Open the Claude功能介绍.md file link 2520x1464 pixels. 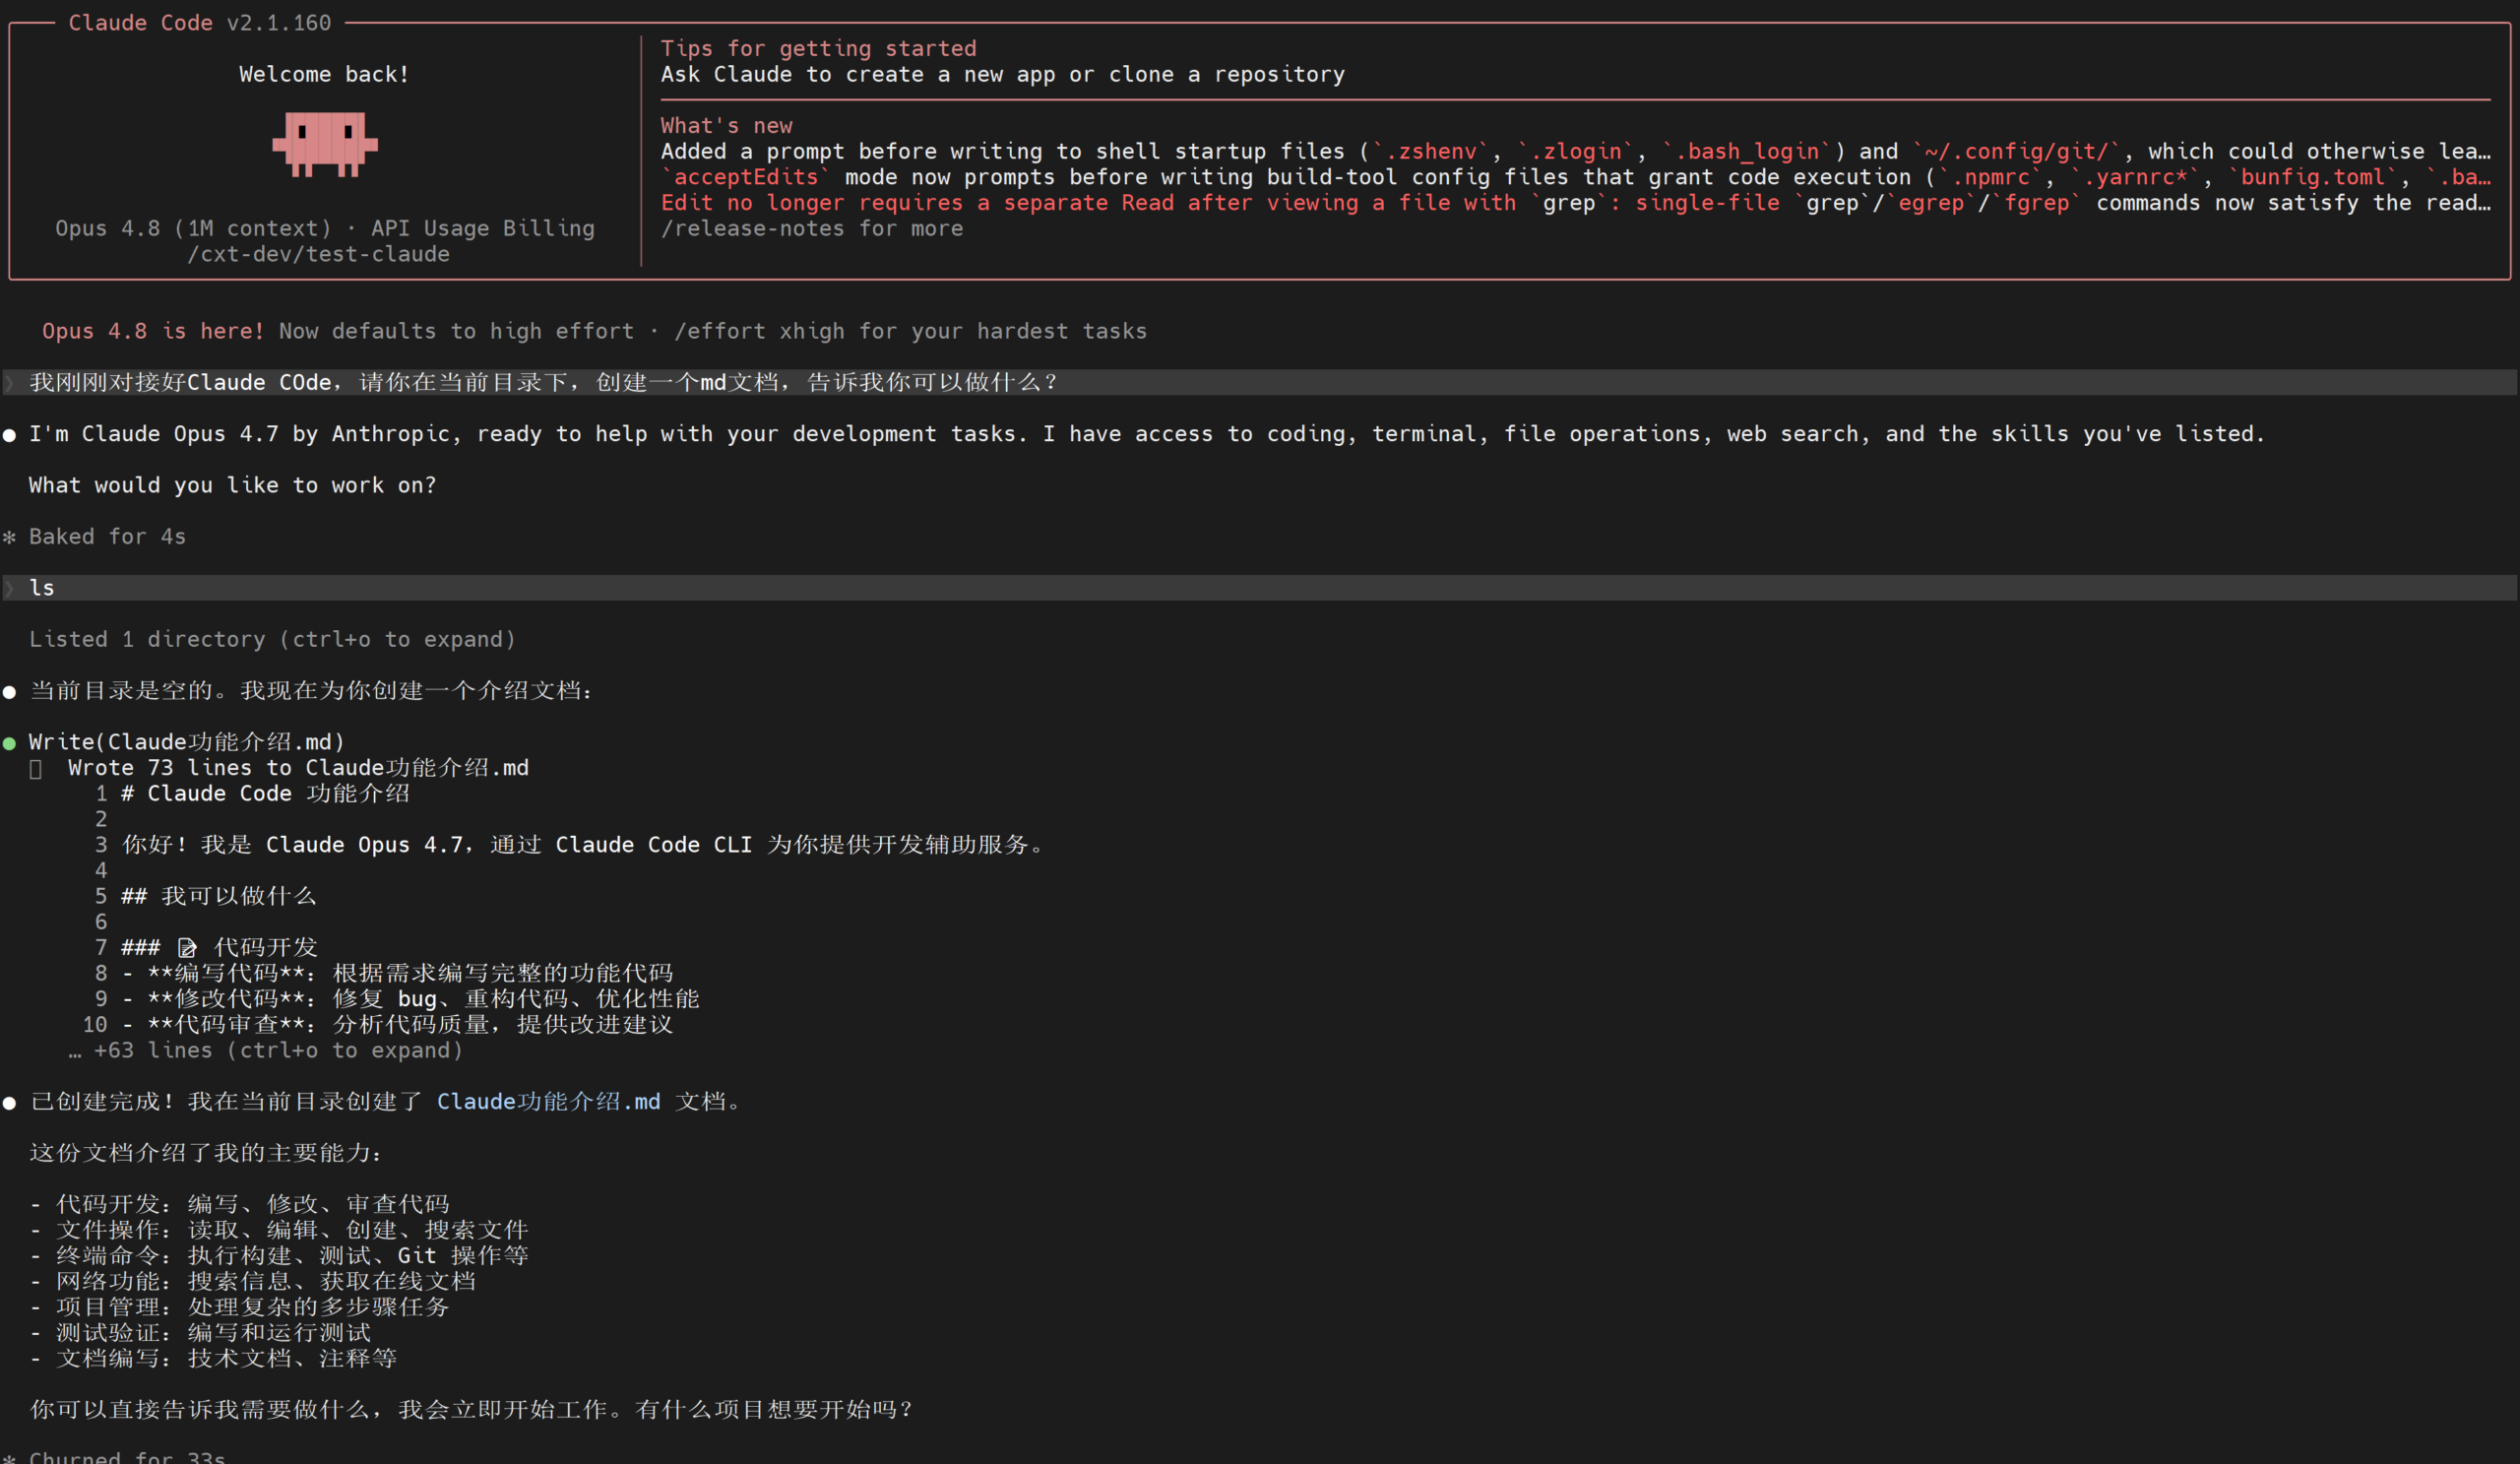click(x=548, y=1101)
